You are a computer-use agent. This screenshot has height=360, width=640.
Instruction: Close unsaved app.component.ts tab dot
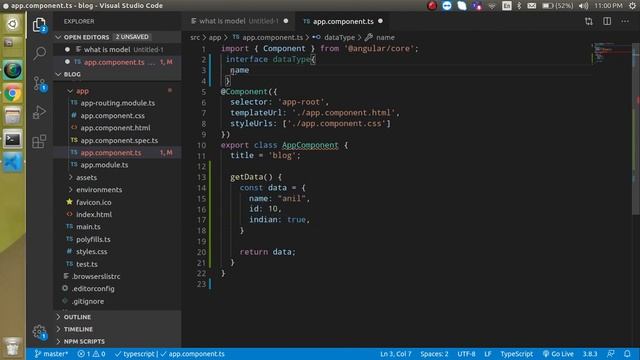coord(380,21)
